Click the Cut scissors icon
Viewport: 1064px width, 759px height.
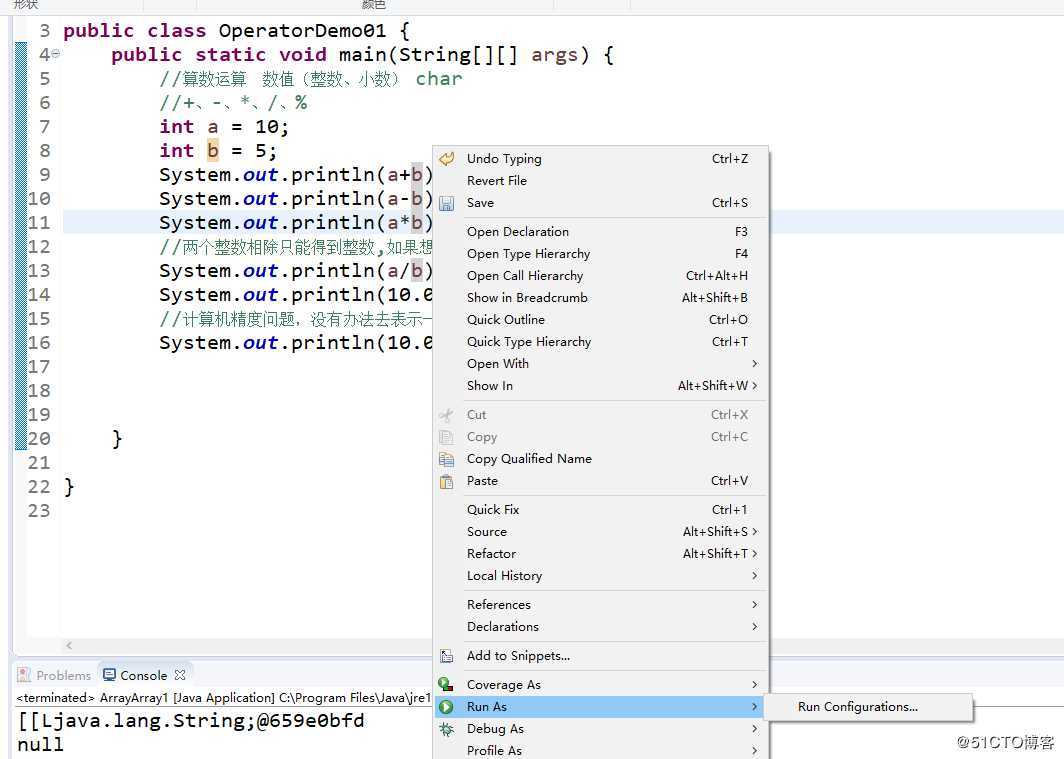[x=446, y=414]
